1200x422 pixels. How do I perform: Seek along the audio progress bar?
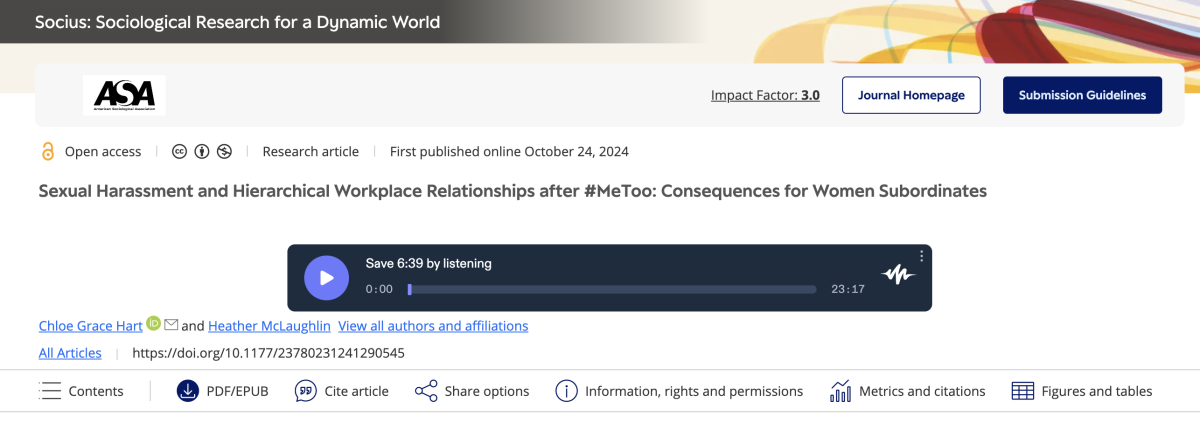(612, 289)
